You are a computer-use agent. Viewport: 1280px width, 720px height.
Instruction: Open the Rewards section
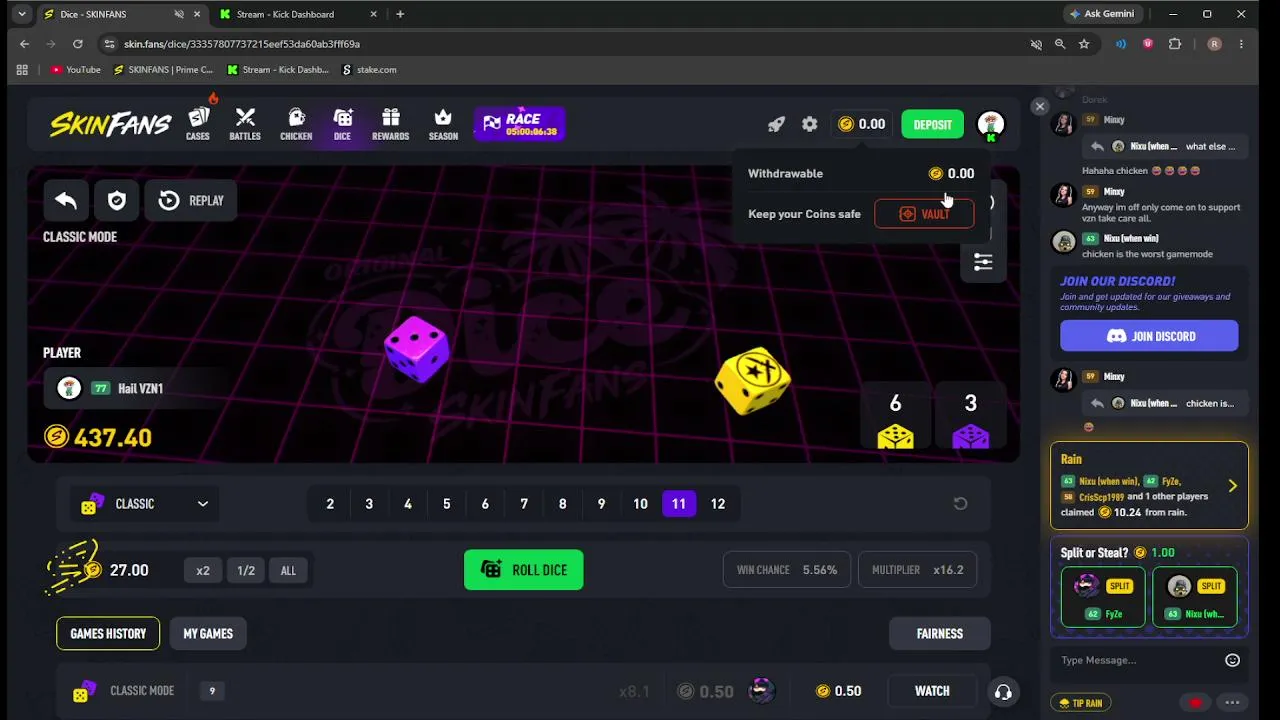pyautogui.click(x=391, y=124)
